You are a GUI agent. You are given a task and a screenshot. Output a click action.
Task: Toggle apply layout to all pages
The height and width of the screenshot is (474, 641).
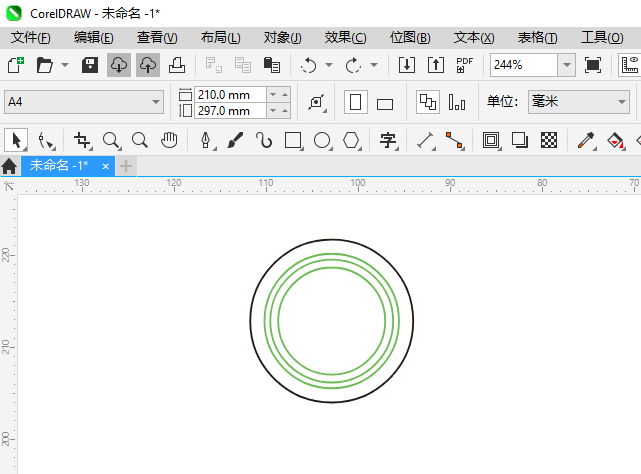pyautogui.click(x=428, y=102)
